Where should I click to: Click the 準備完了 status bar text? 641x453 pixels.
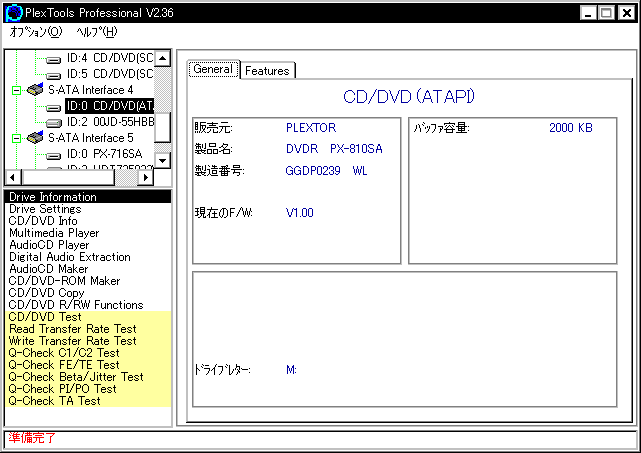pyautogui.click(x=32, y=438)
